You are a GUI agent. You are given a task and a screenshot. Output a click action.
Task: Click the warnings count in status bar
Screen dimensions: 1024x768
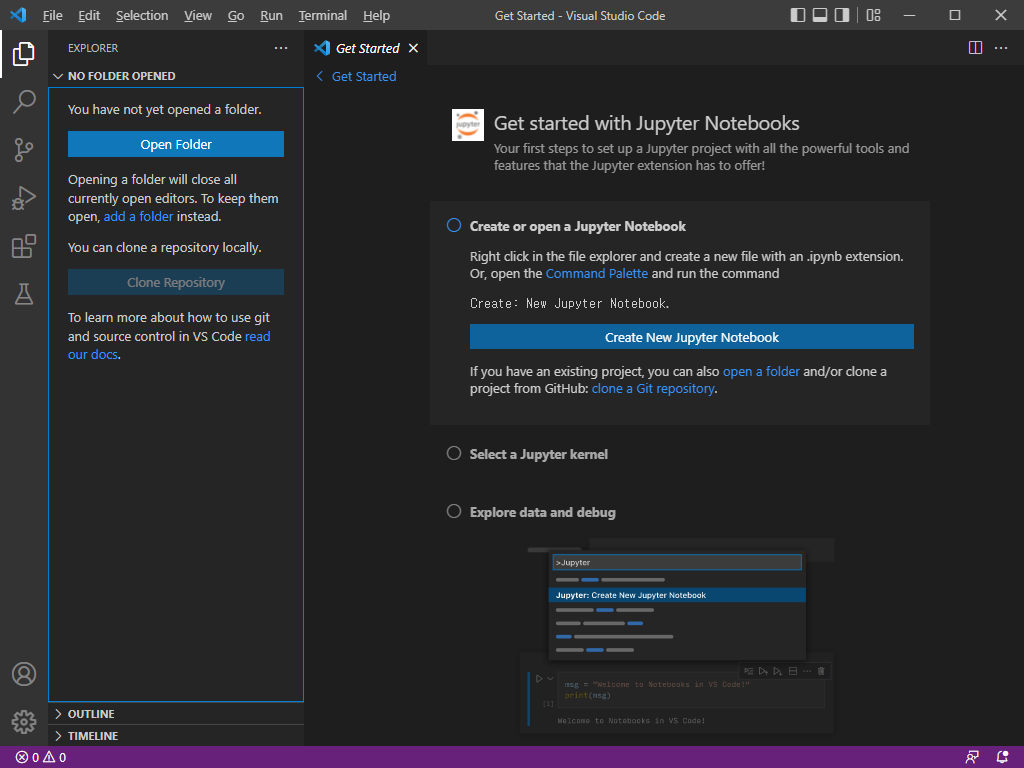click(55, 758)
